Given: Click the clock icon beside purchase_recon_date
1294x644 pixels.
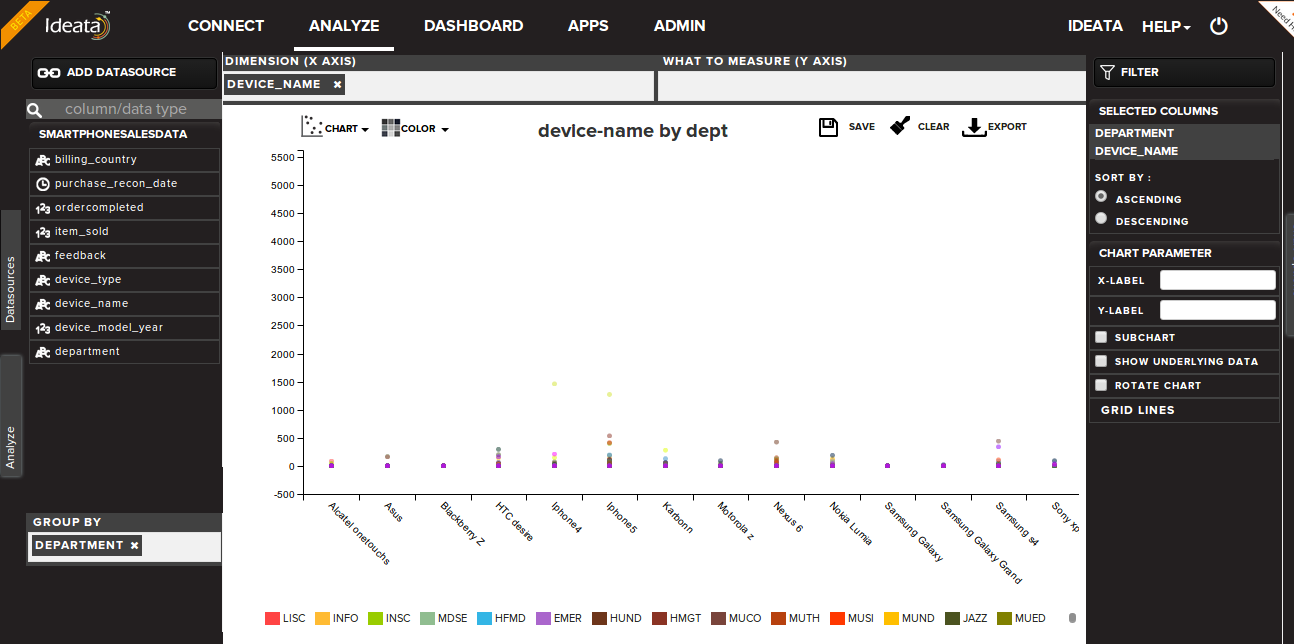Looking at the screenshot, I should (42, 184).
